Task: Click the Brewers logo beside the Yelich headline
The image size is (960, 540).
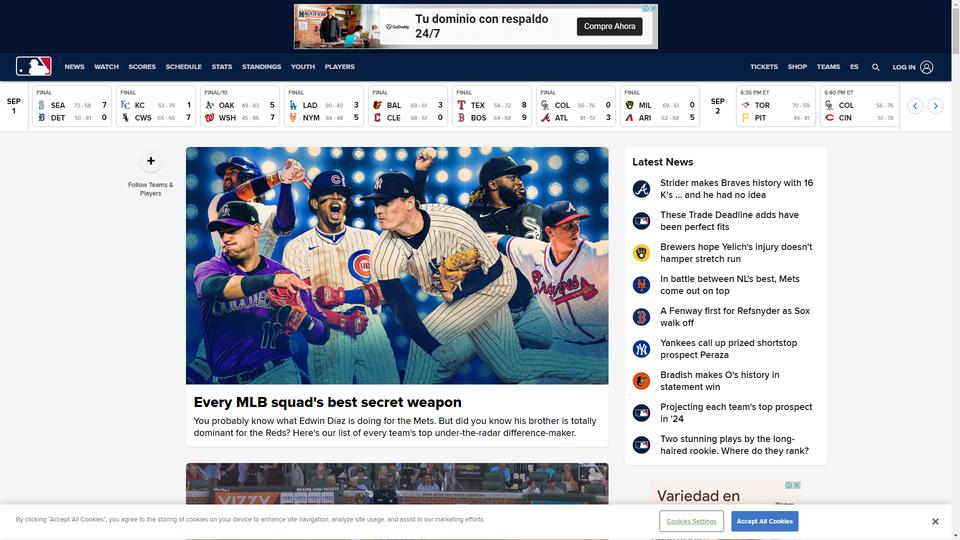Action: pos(641,253)
